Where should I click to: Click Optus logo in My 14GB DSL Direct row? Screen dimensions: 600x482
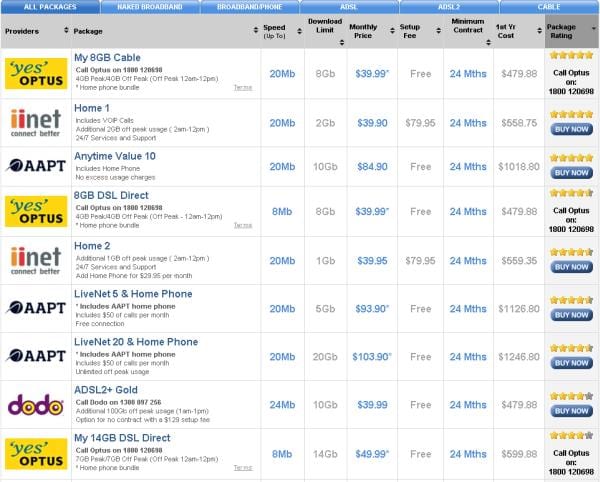[36, 454]
